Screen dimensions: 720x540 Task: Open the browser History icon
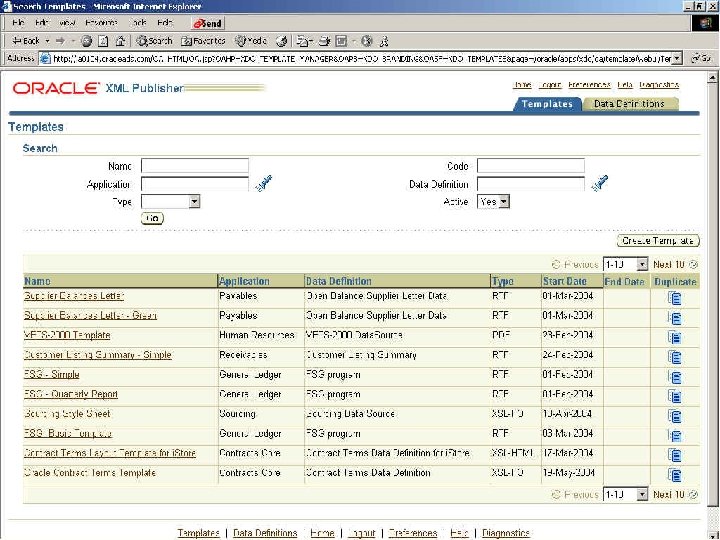click(281, 41)
